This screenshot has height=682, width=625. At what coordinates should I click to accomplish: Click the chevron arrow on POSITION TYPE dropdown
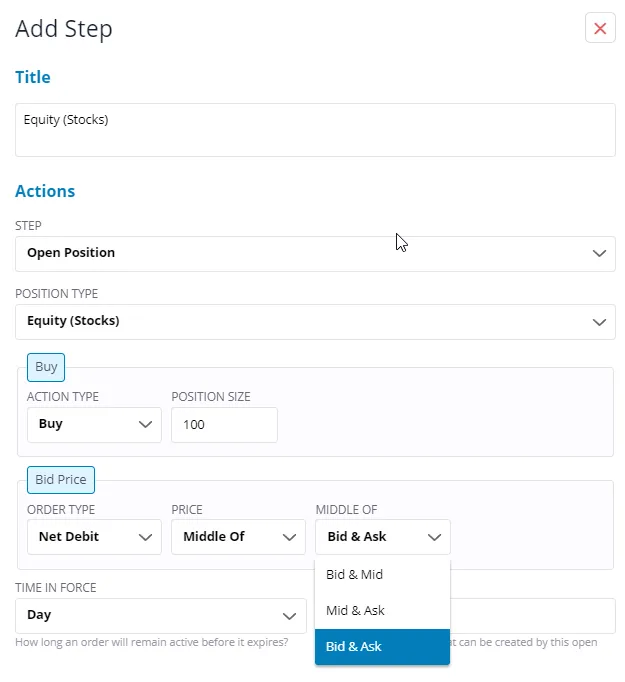click(x=599, y=322)
